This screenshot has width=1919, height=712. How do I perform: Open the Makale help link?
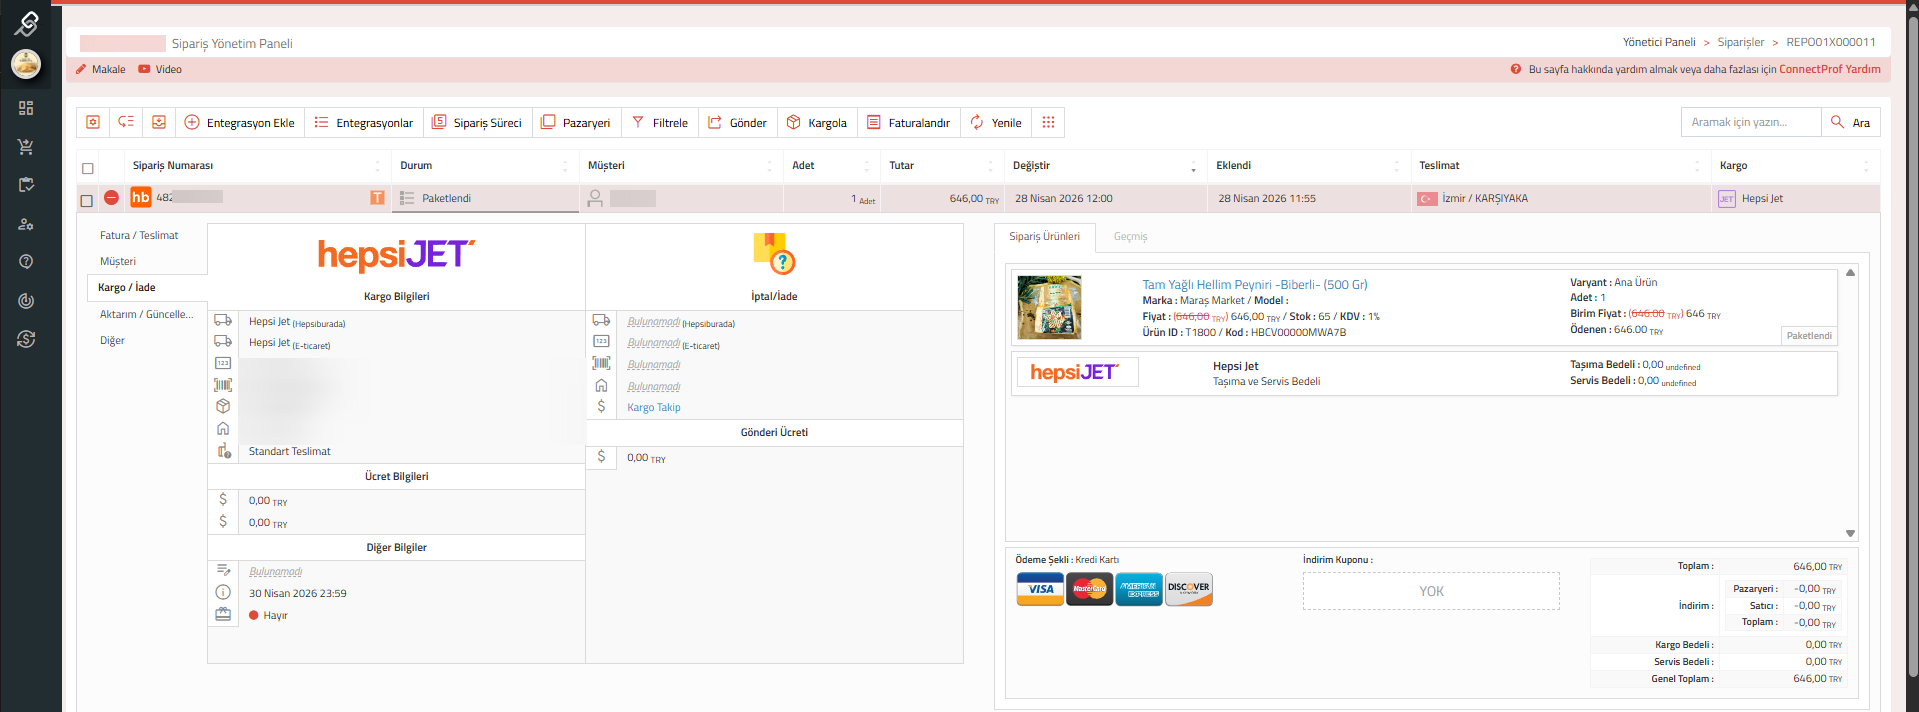pyautogui.click(x=100, y=69)
